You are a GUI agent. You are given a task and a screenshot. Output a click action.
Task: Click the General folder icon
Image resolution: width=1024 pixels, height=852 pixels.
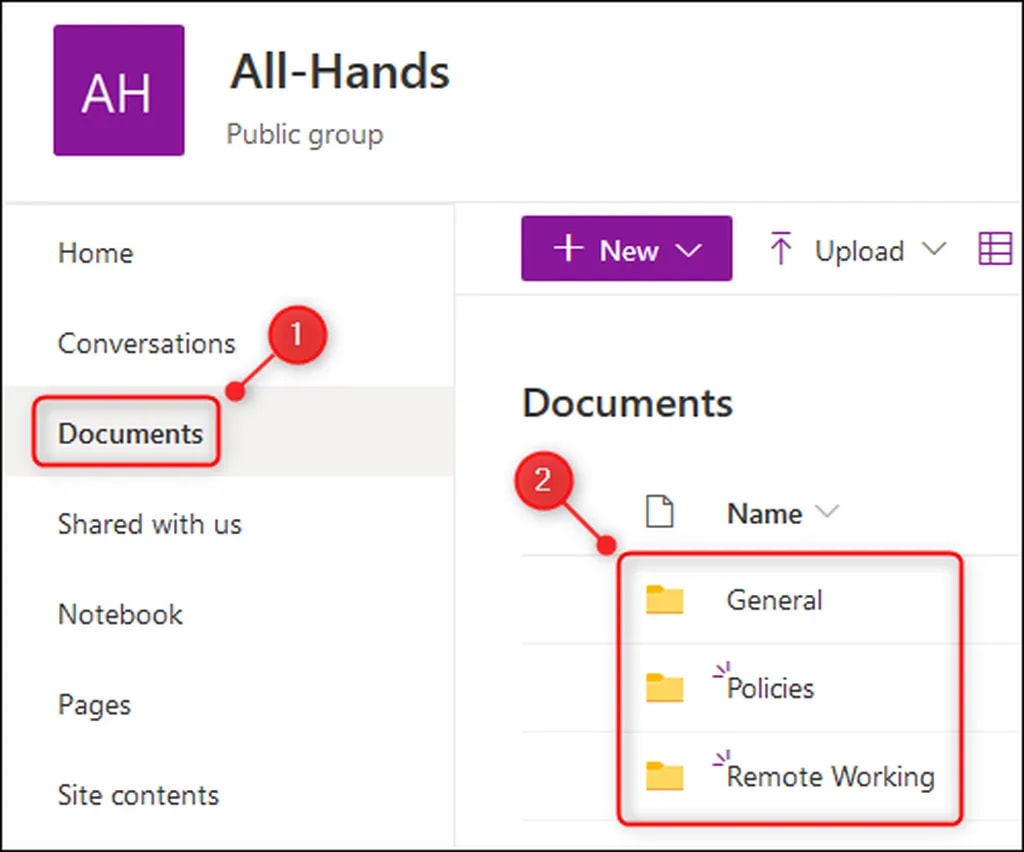click(x=664, y=600)
